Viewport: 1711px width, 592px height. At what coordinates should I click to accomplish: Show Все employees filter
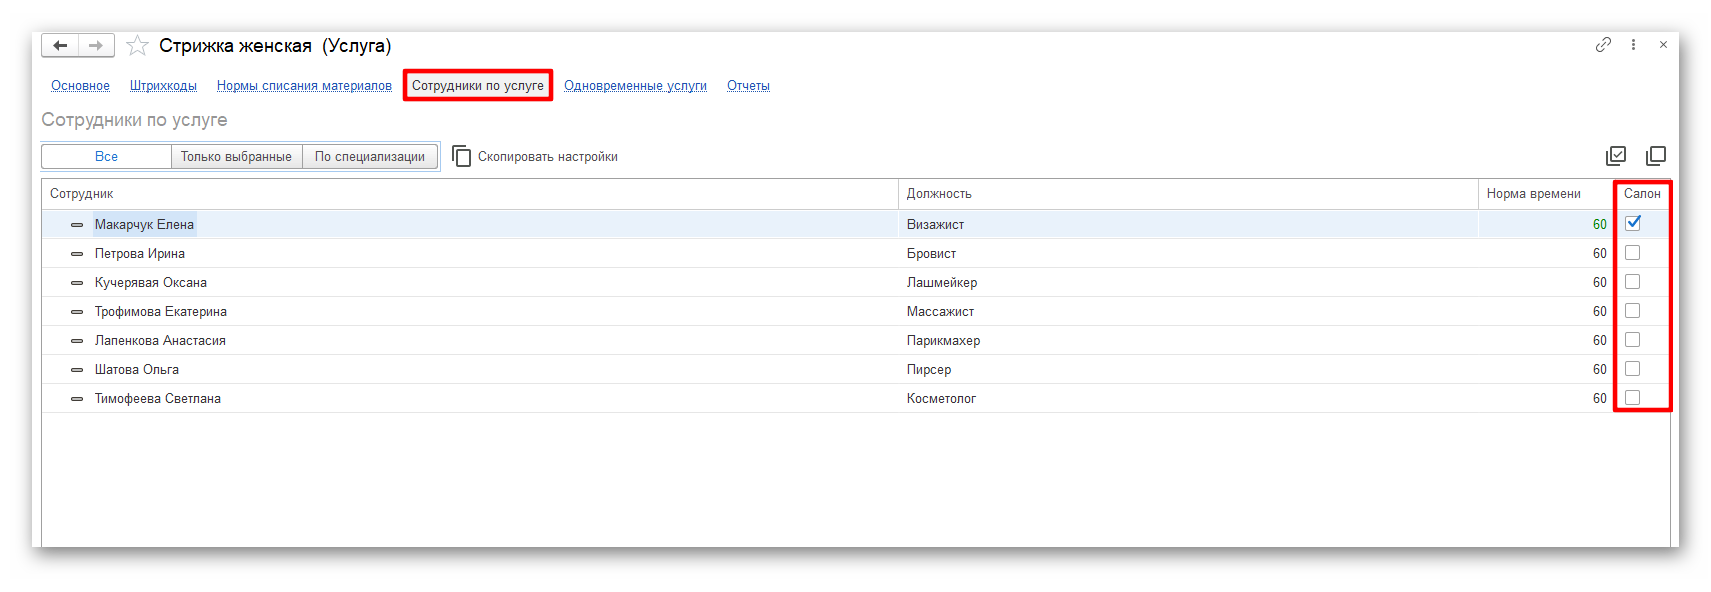106,157
